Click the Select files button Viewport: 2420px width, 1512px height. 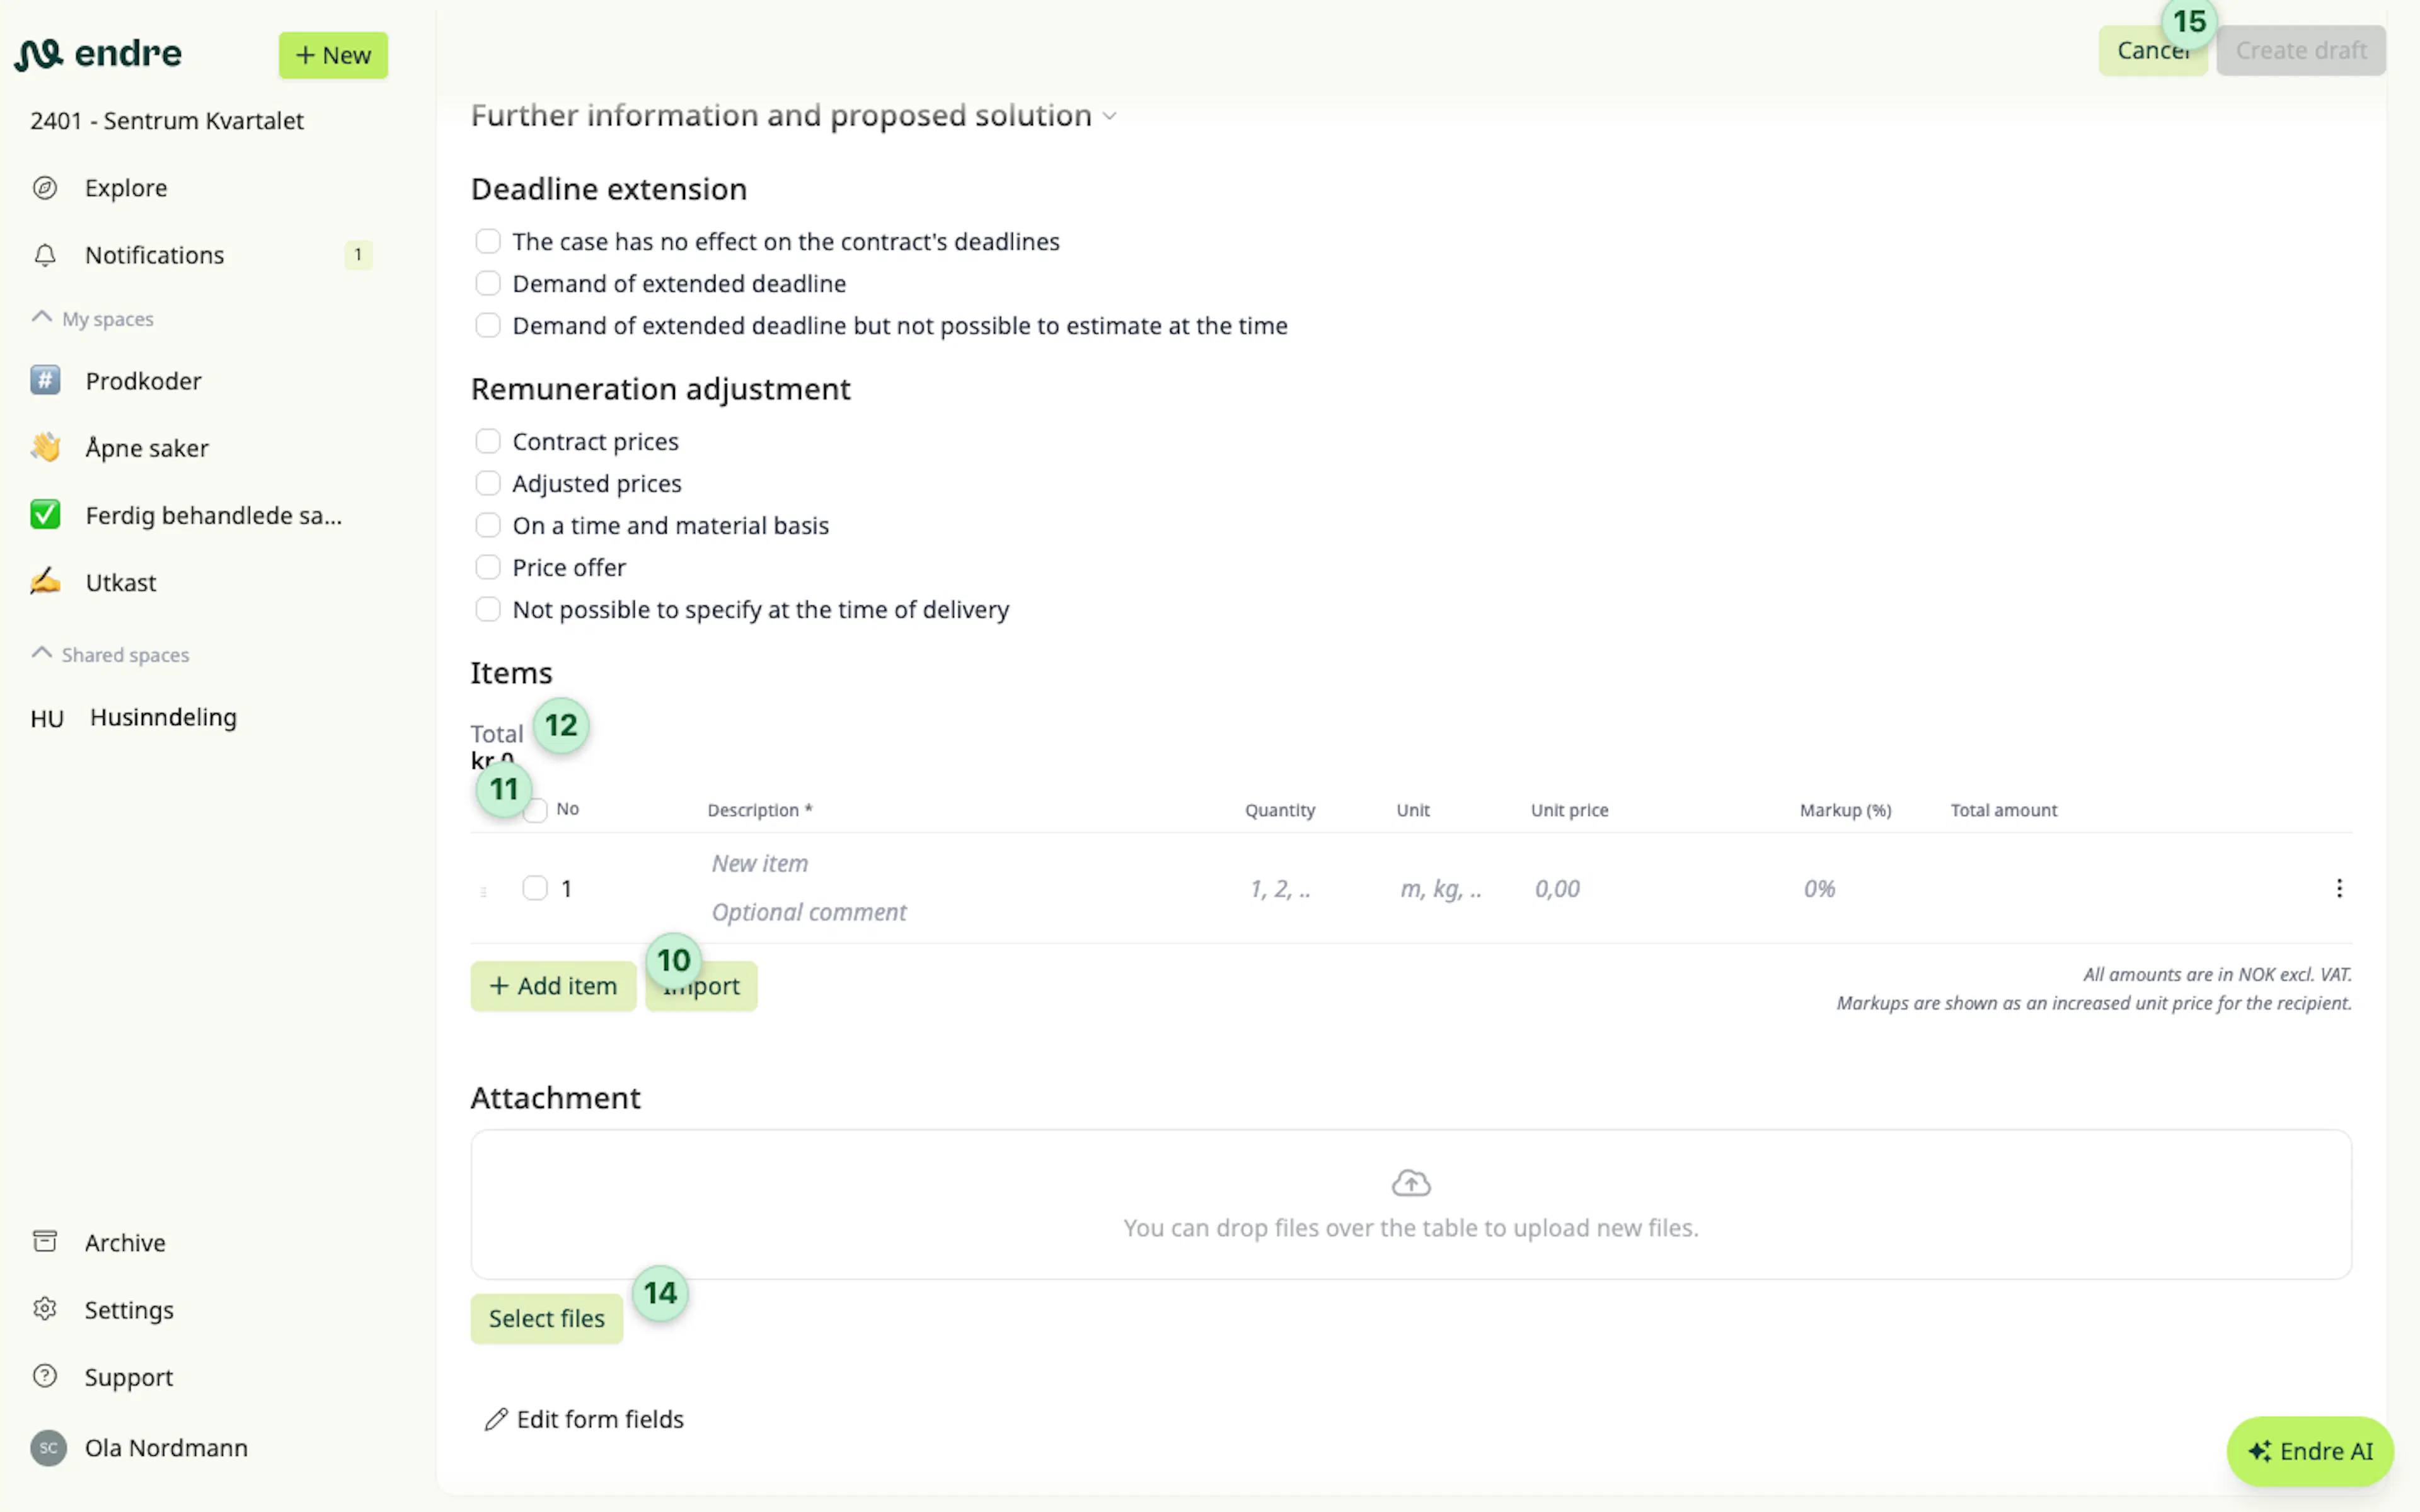click(547, 1318)
